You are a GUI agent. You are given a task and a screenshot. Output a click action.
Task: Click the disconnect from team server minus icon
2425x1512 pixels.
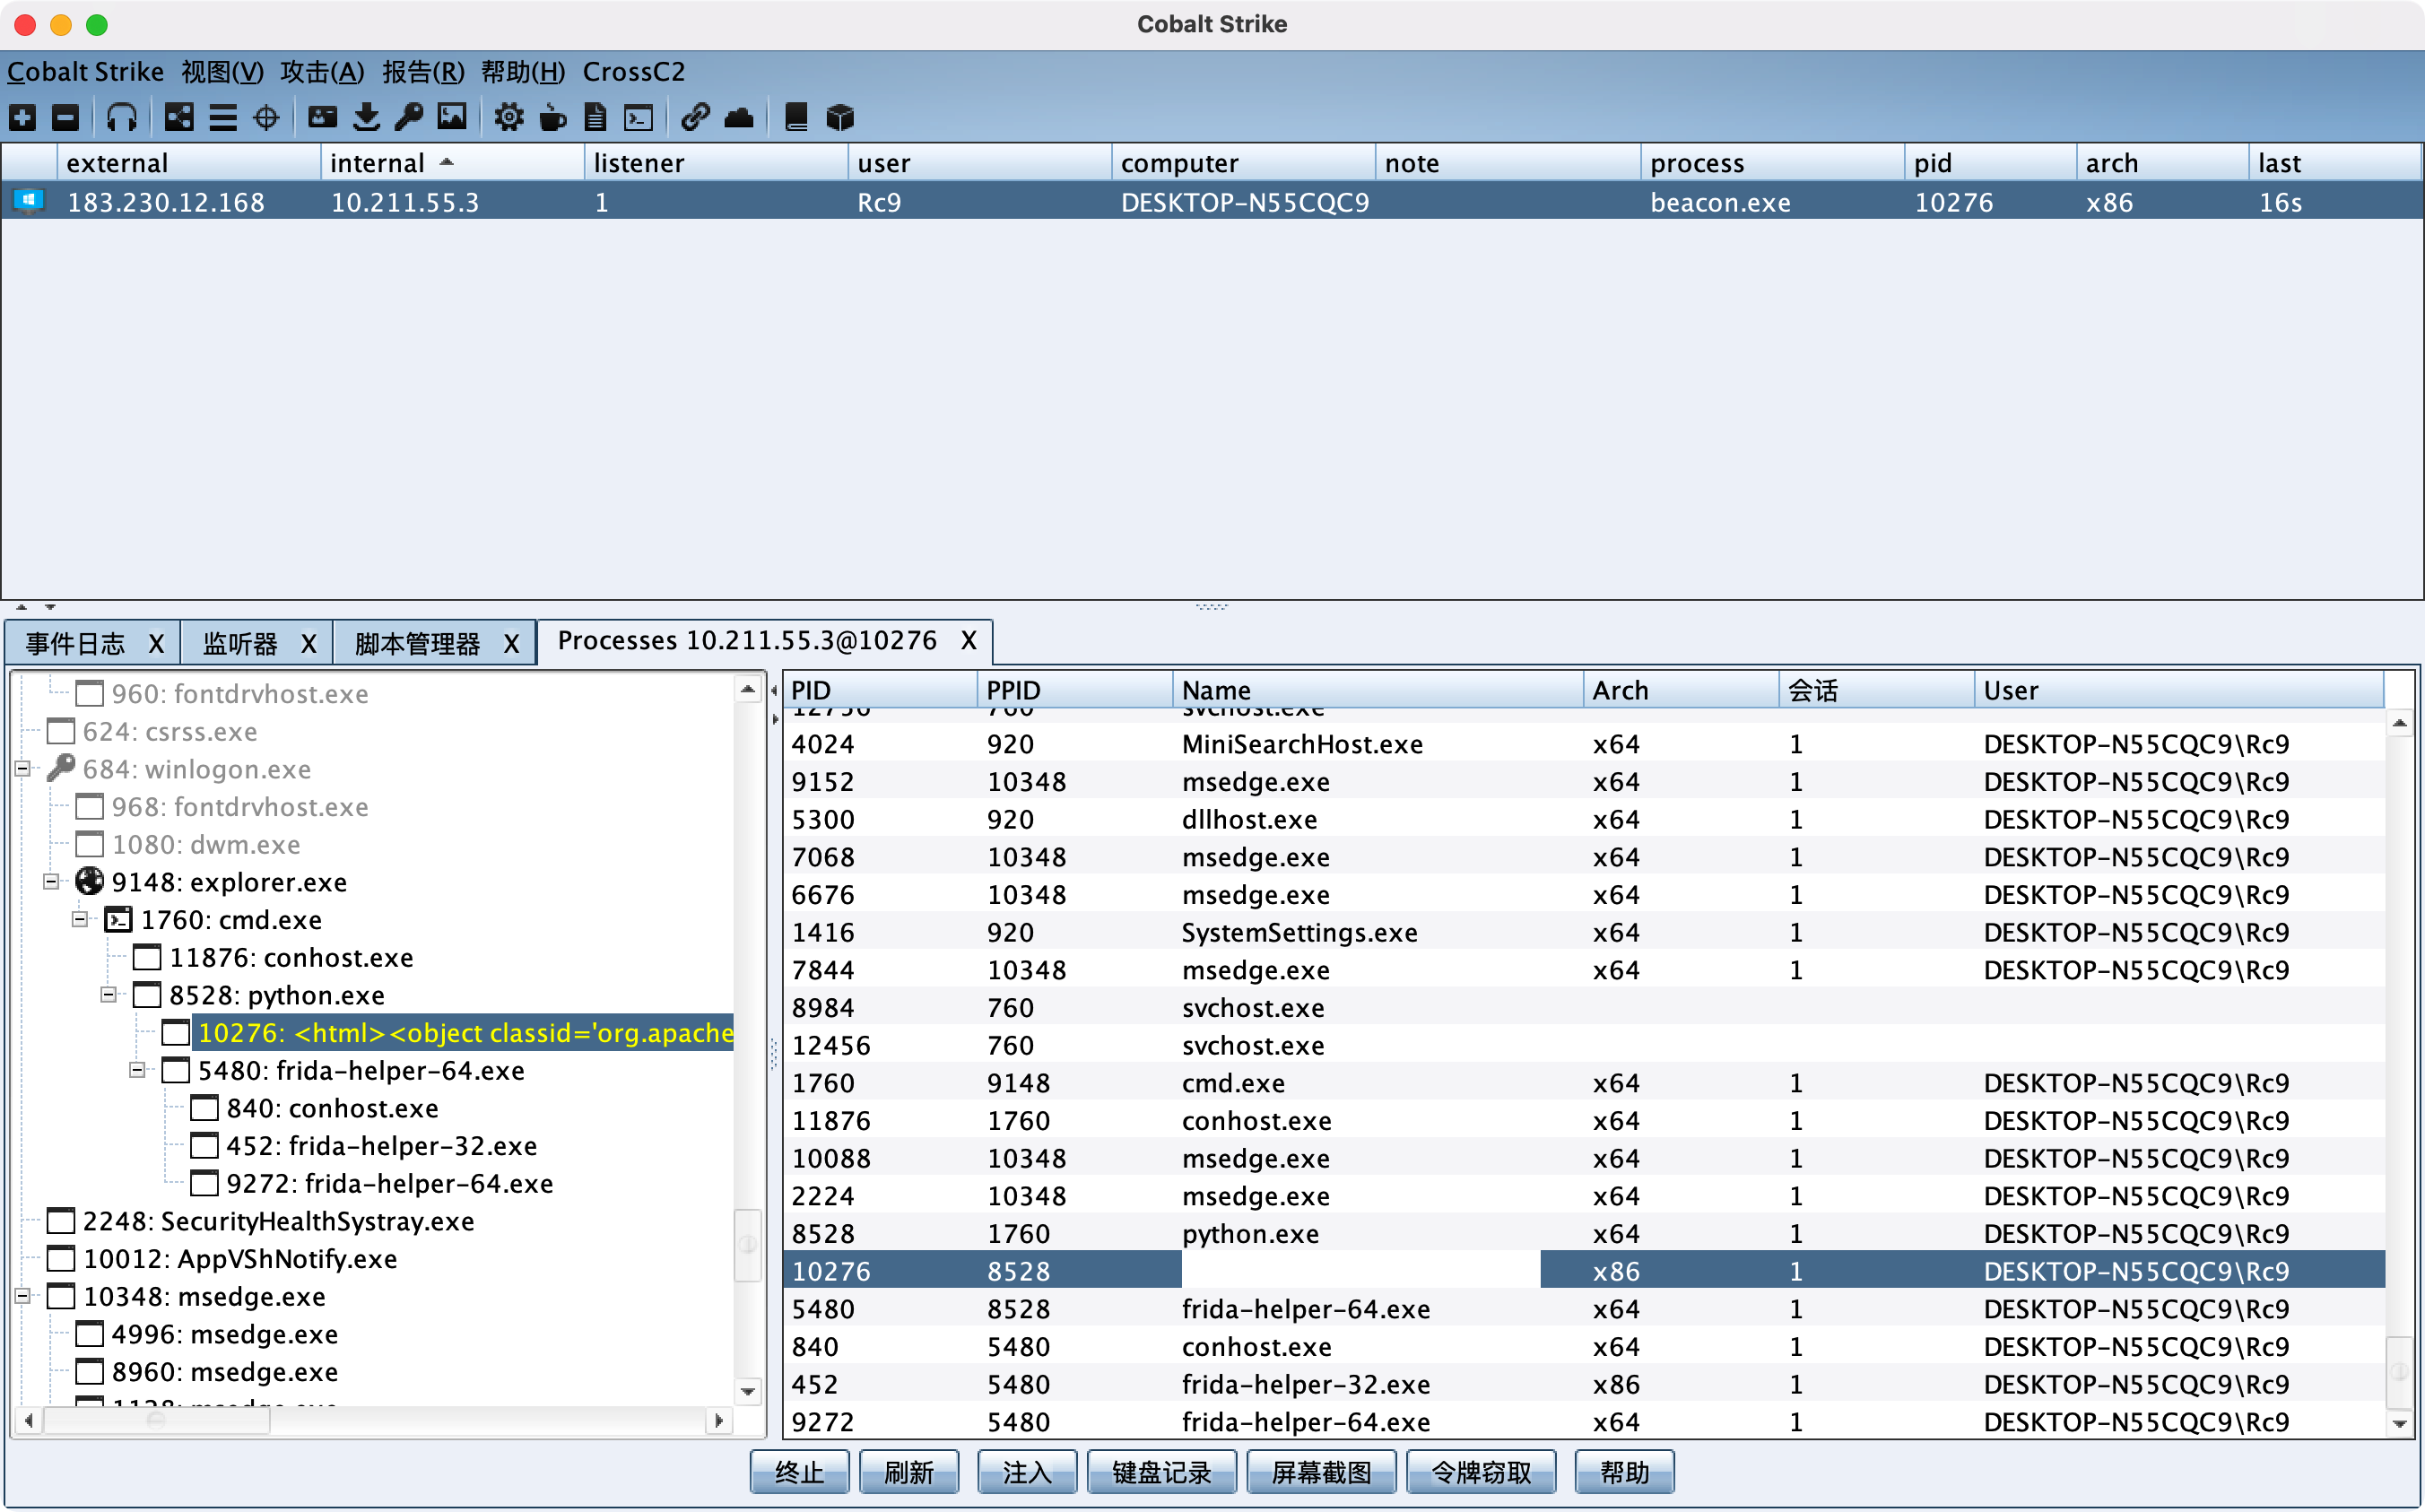pyautogui.click(x=65, y=118)
